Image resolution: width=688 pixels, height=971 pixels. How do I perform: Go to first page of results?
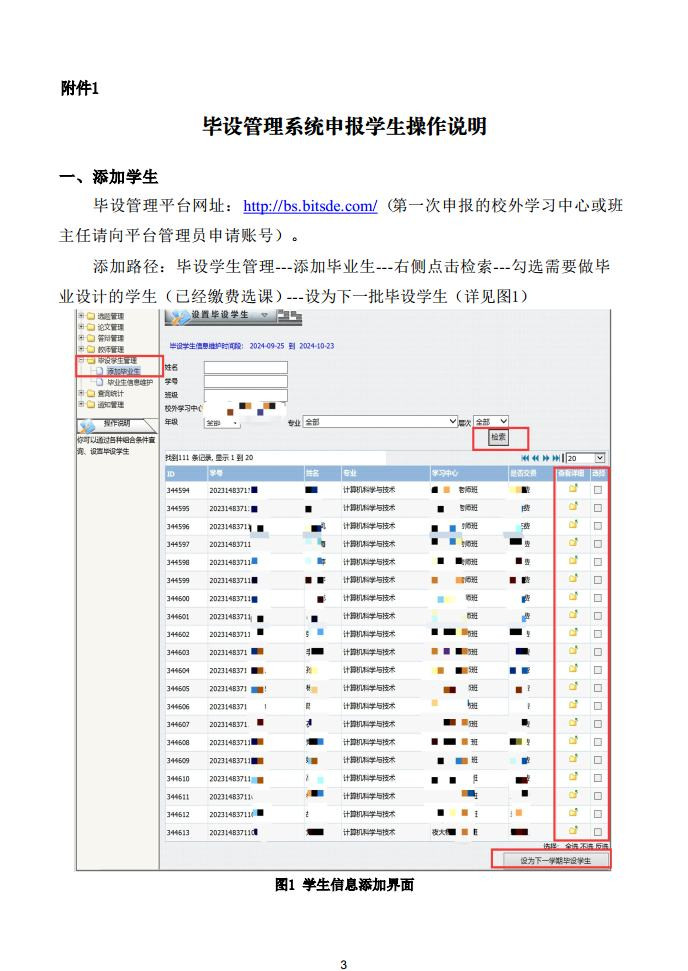524,457
